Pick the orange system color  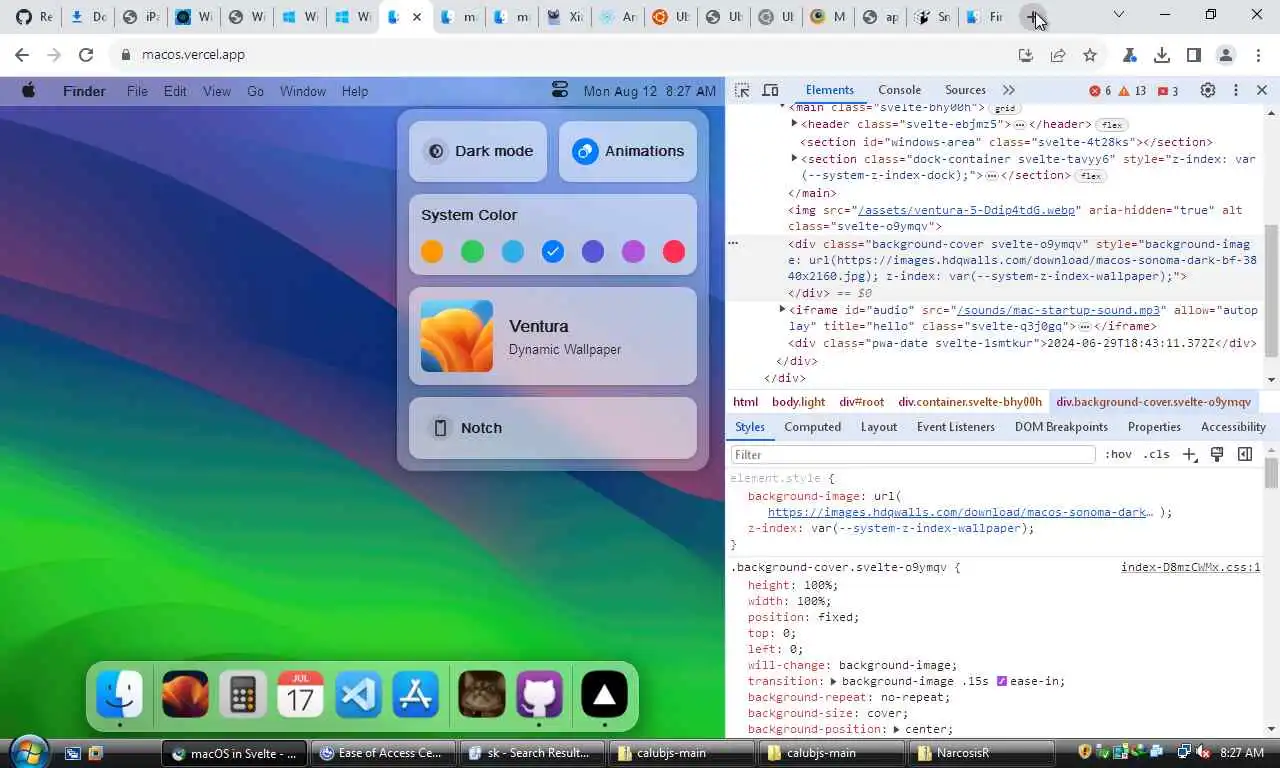(x=432, y=251)
